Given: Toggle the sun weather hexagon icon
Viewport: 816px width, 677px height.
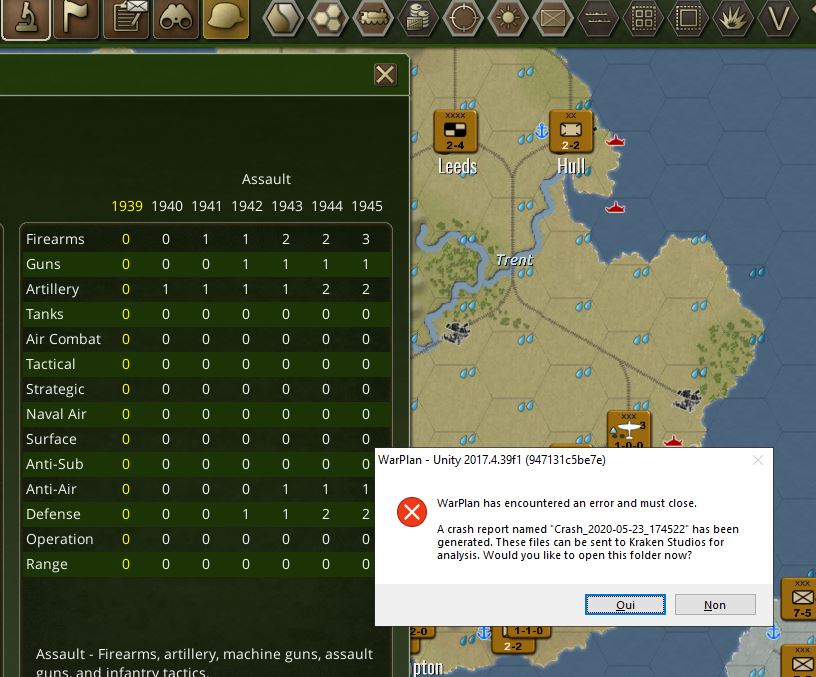Looking at the screenshot, I should [x=508, y=18].
